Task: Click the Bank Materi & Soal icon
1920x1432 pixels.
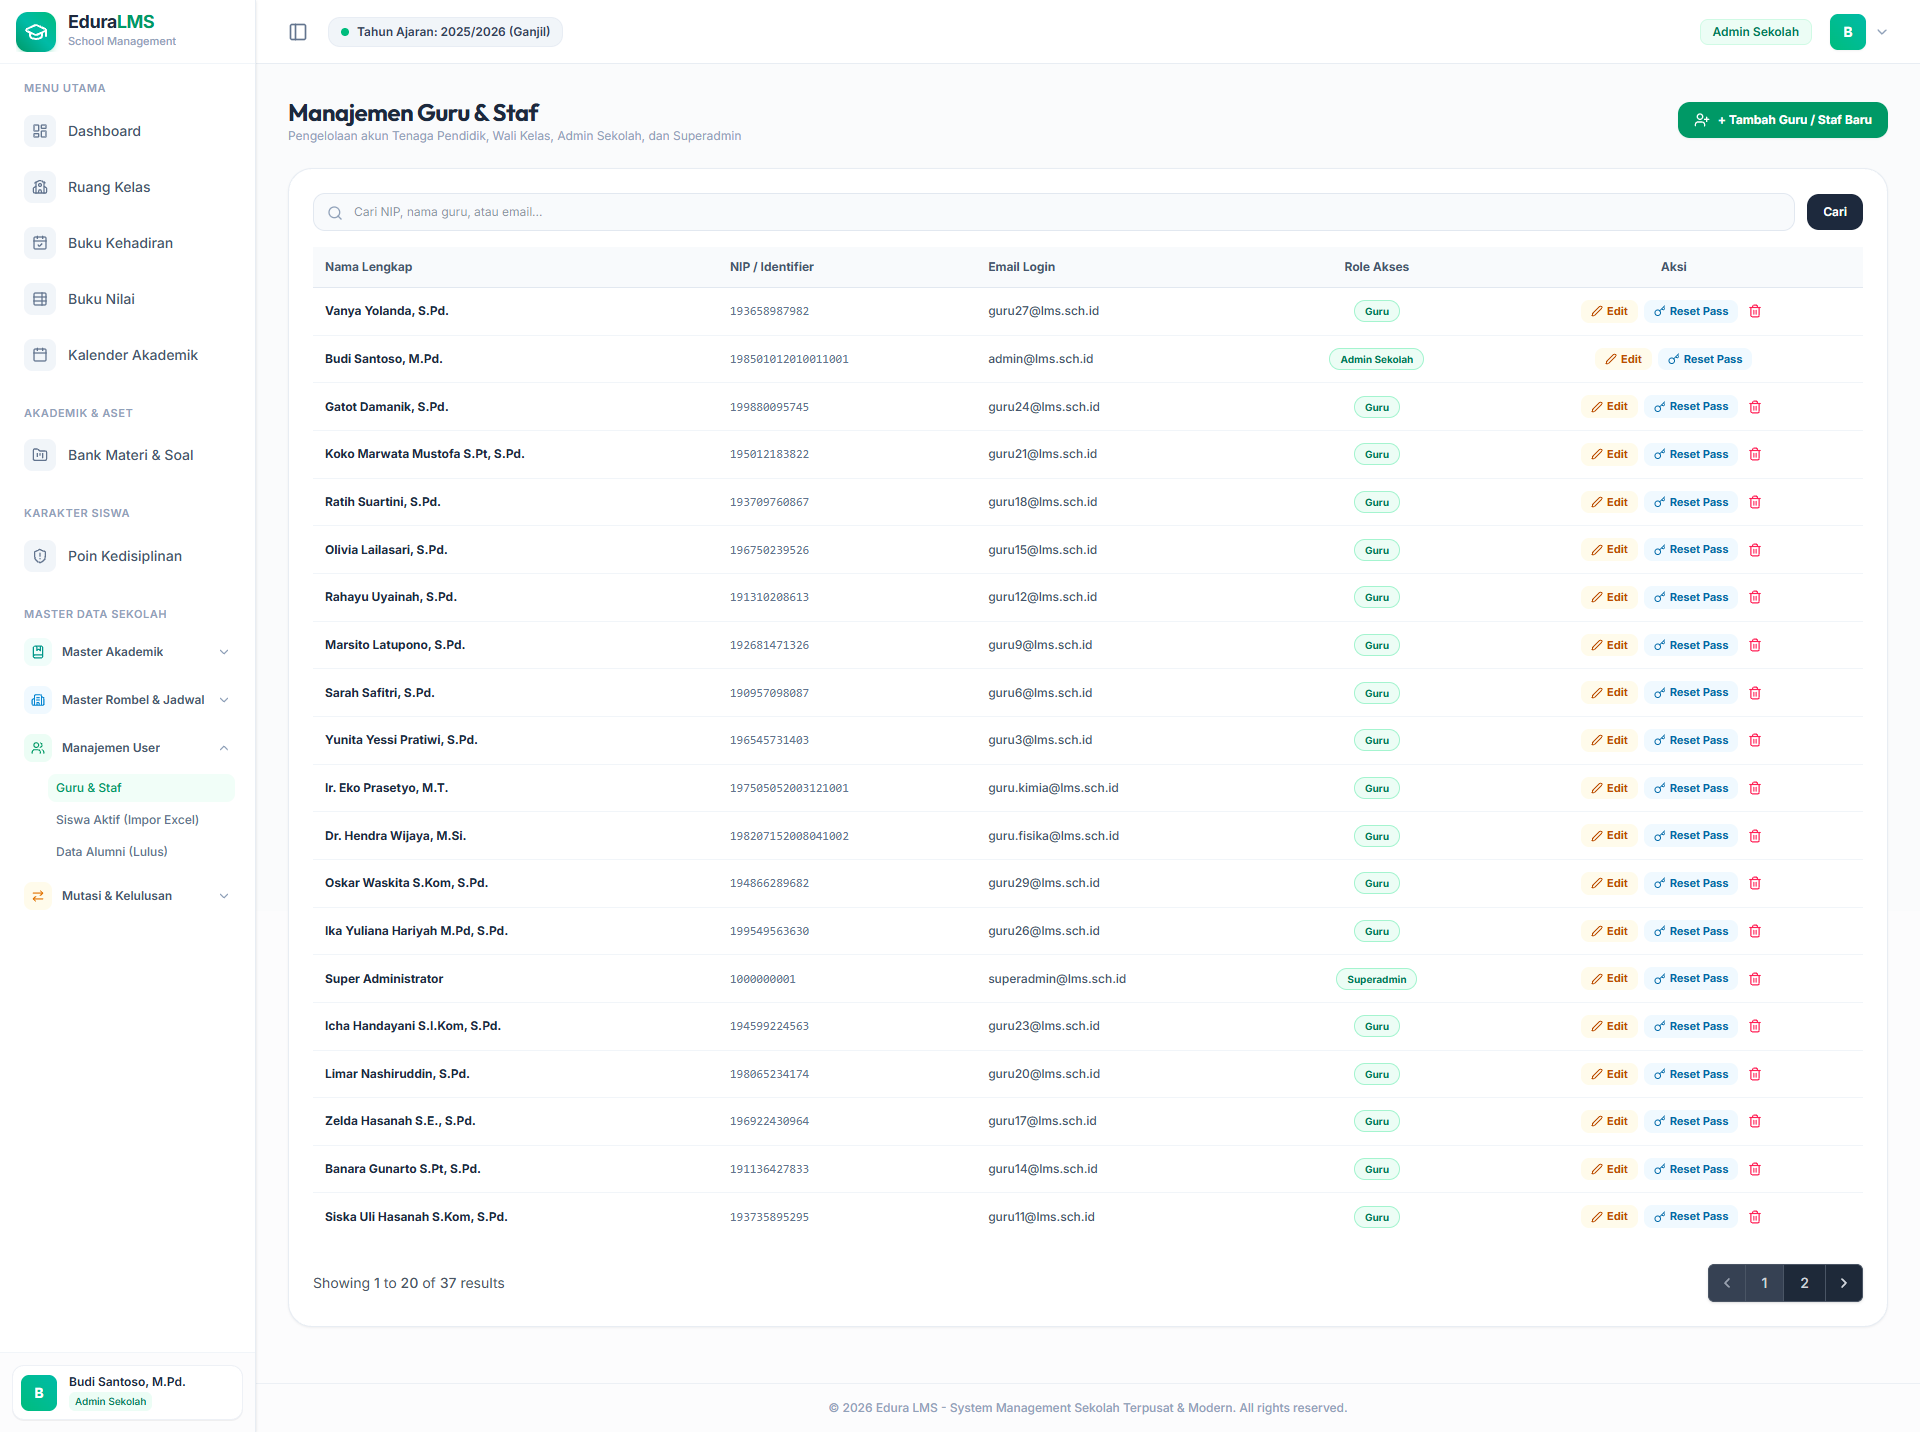Action: [40, 455]
